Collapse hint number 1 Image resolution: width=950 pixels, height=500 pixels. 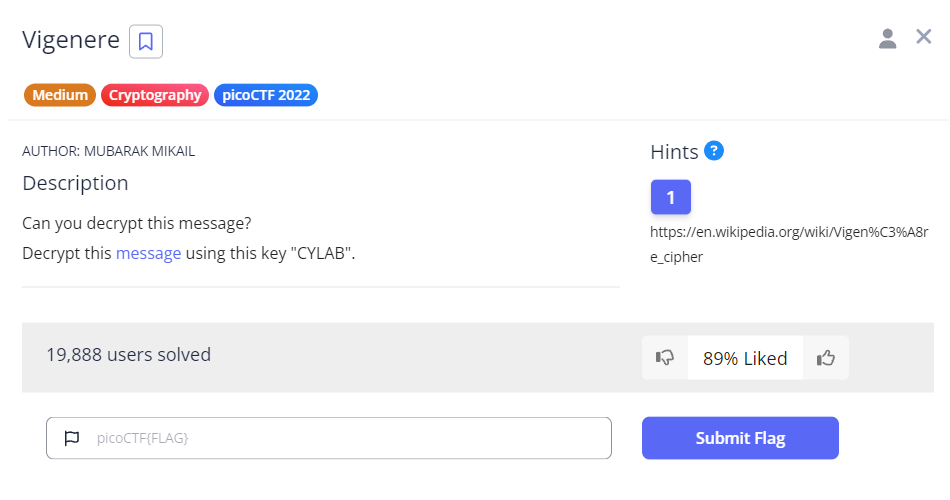pos(670,197)
